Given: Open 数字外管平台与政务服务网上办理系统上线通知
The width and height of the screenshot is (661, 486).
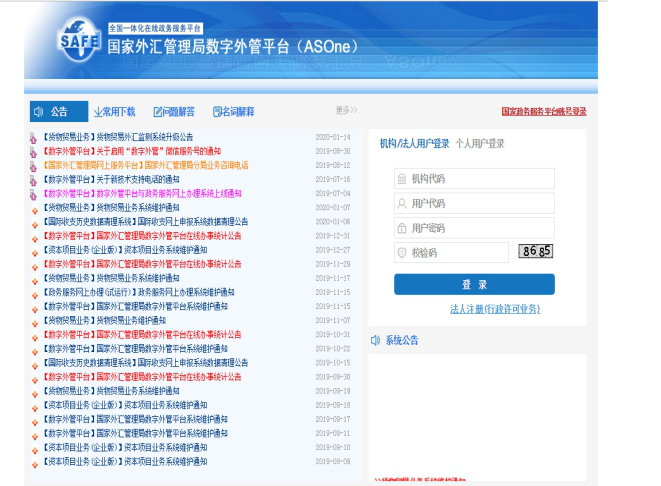Looking at the screenshot, I should 142,193.
